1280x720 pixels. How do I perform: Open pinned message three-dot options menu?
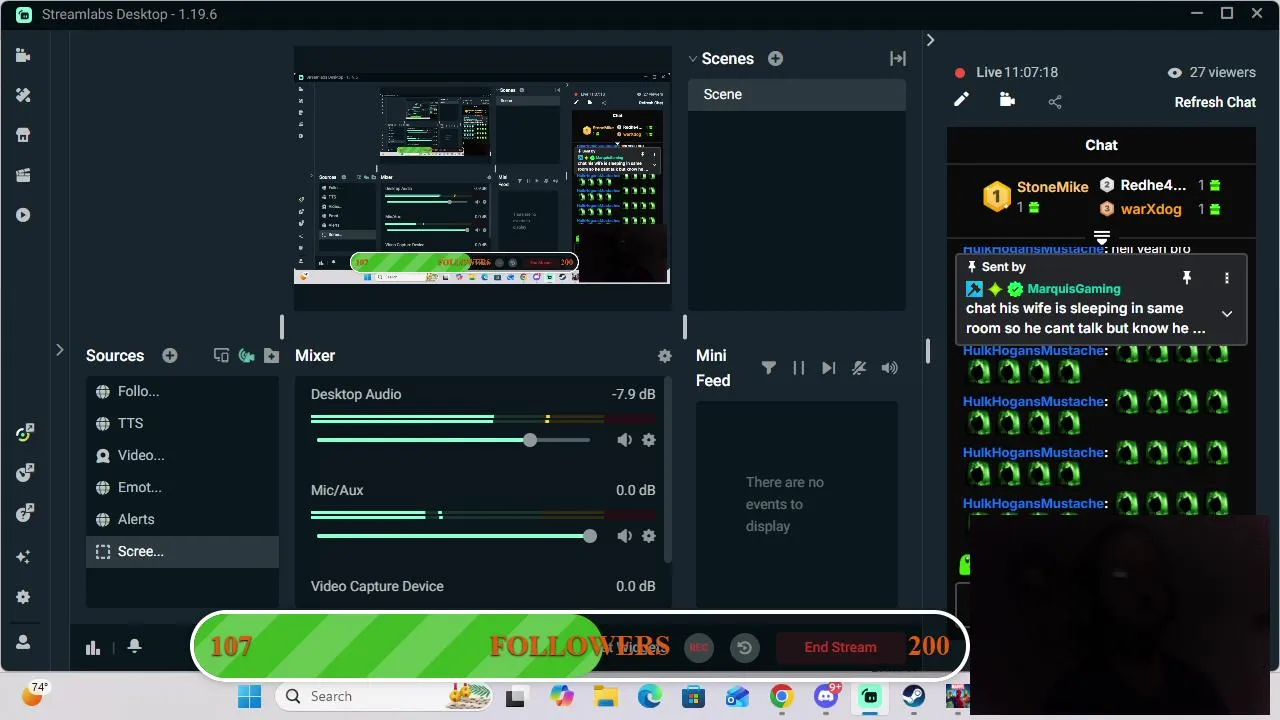tap(1227, 278)
